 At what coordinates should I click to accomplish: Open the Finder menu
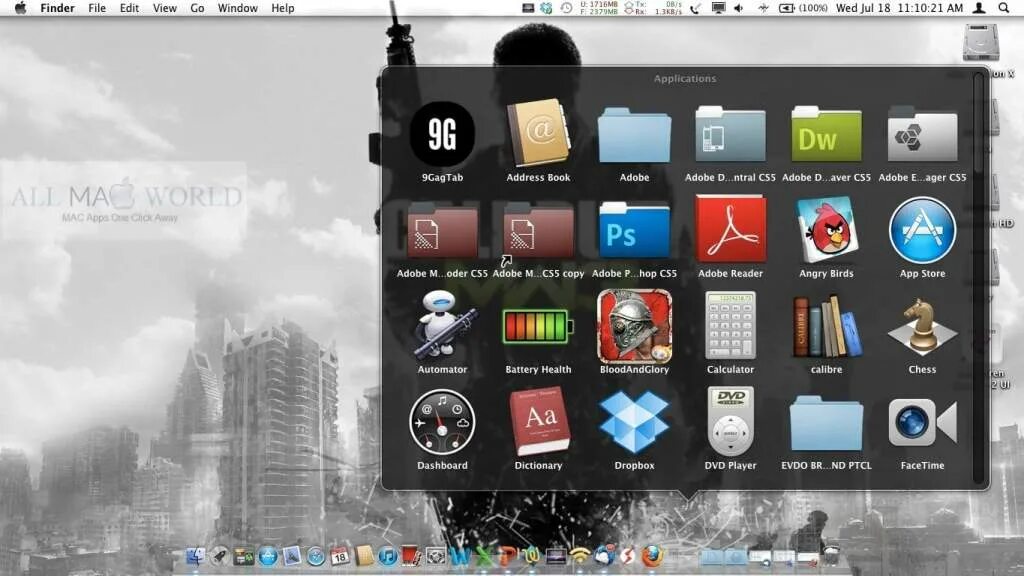[57, 8]
